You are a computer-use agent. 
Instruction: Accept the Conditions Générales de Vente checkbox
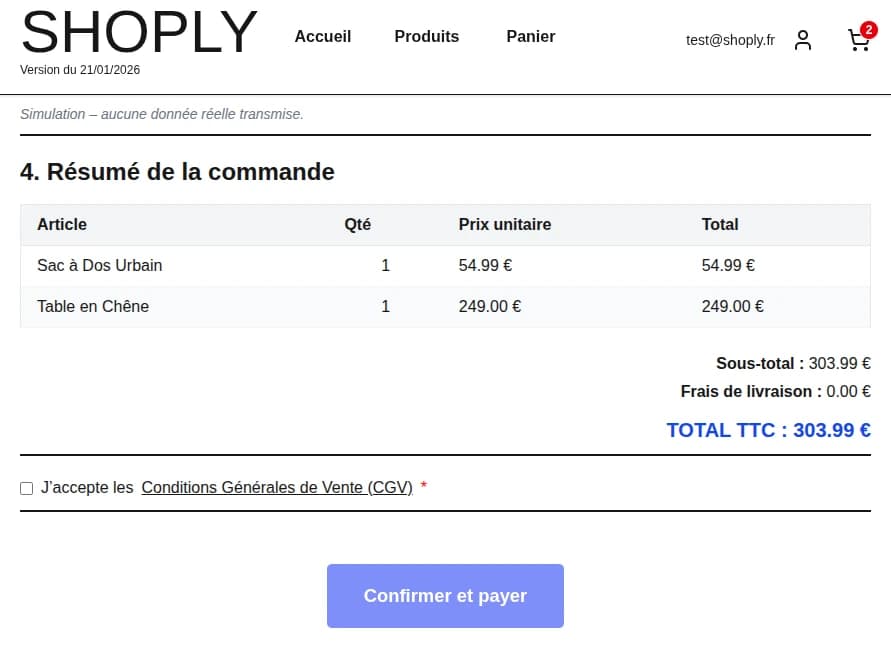[27, 488]
